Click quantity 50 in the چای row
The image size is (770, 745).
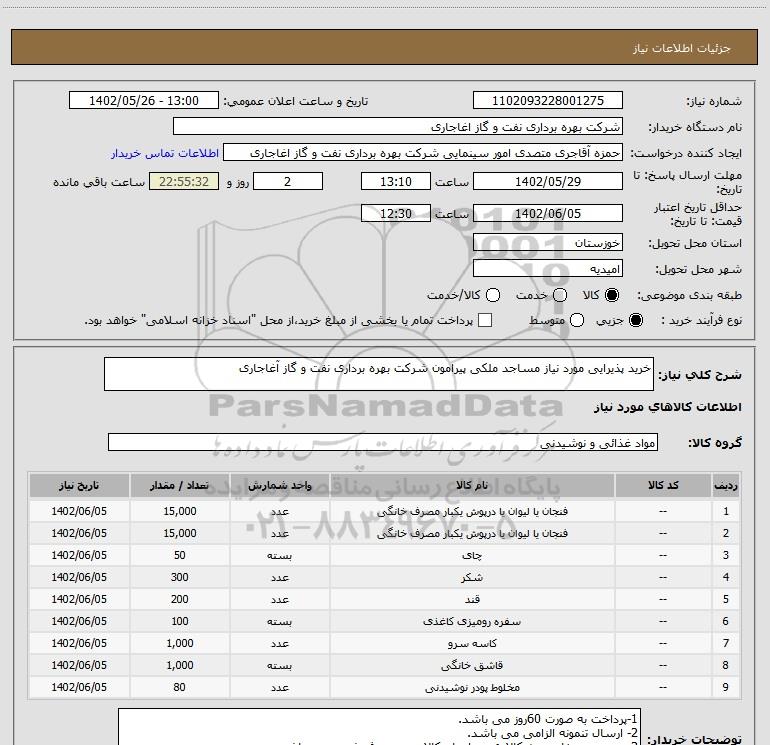(x=180, y=555)
